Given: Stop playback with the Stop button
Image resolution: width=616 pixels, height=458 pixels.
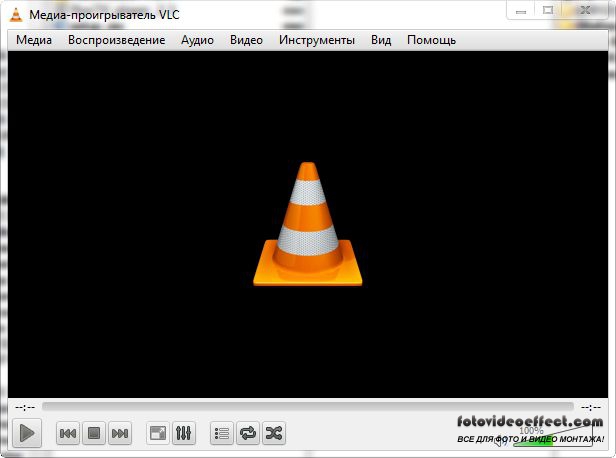Looking at the screenshot, I should click(94, 433).
